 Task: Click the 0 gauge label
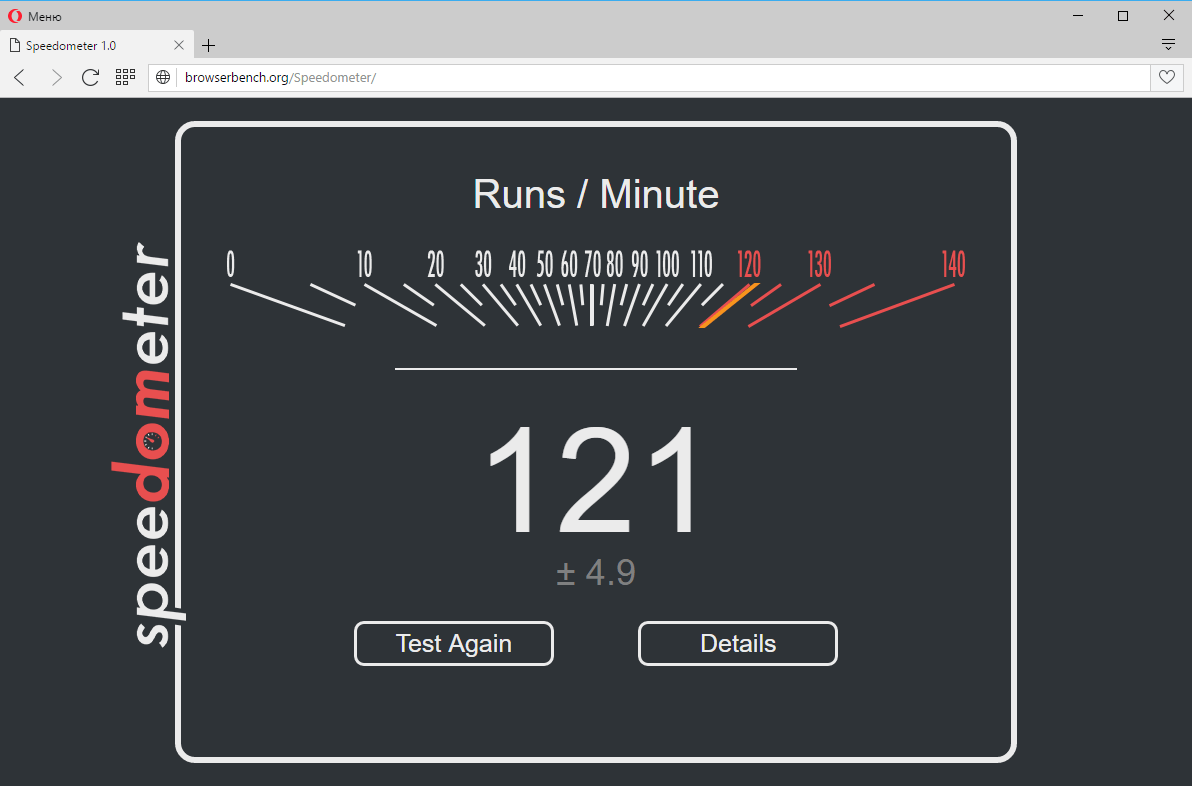coord(230,265)
